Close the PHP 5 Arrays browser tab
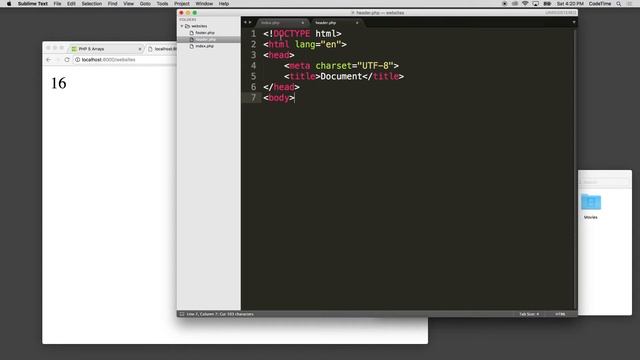 tap(140, 49)
